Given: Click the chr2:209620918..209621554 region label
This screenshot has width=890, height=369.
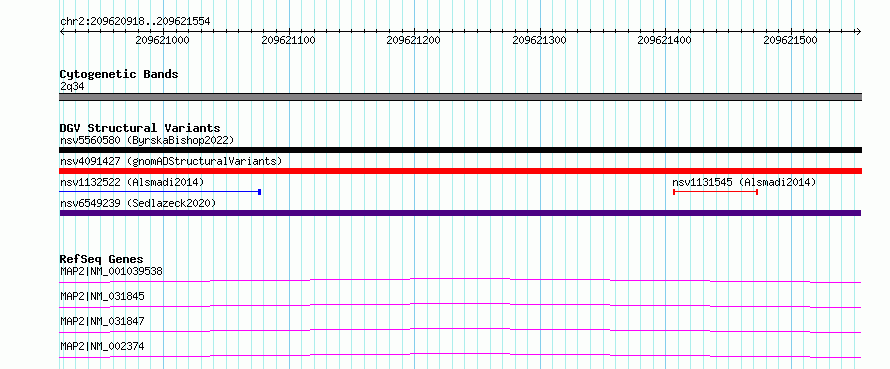Looking at the screenshot, I should 135,22.
